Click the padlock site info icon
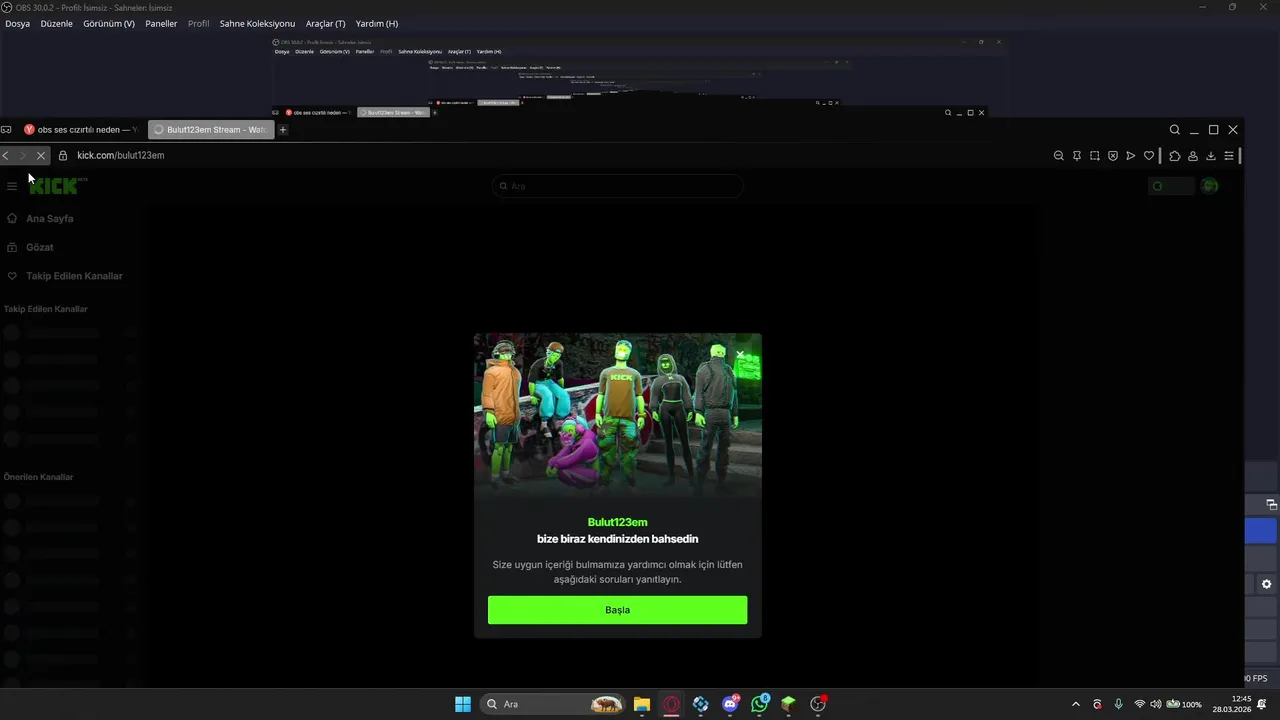 point(63,155)
